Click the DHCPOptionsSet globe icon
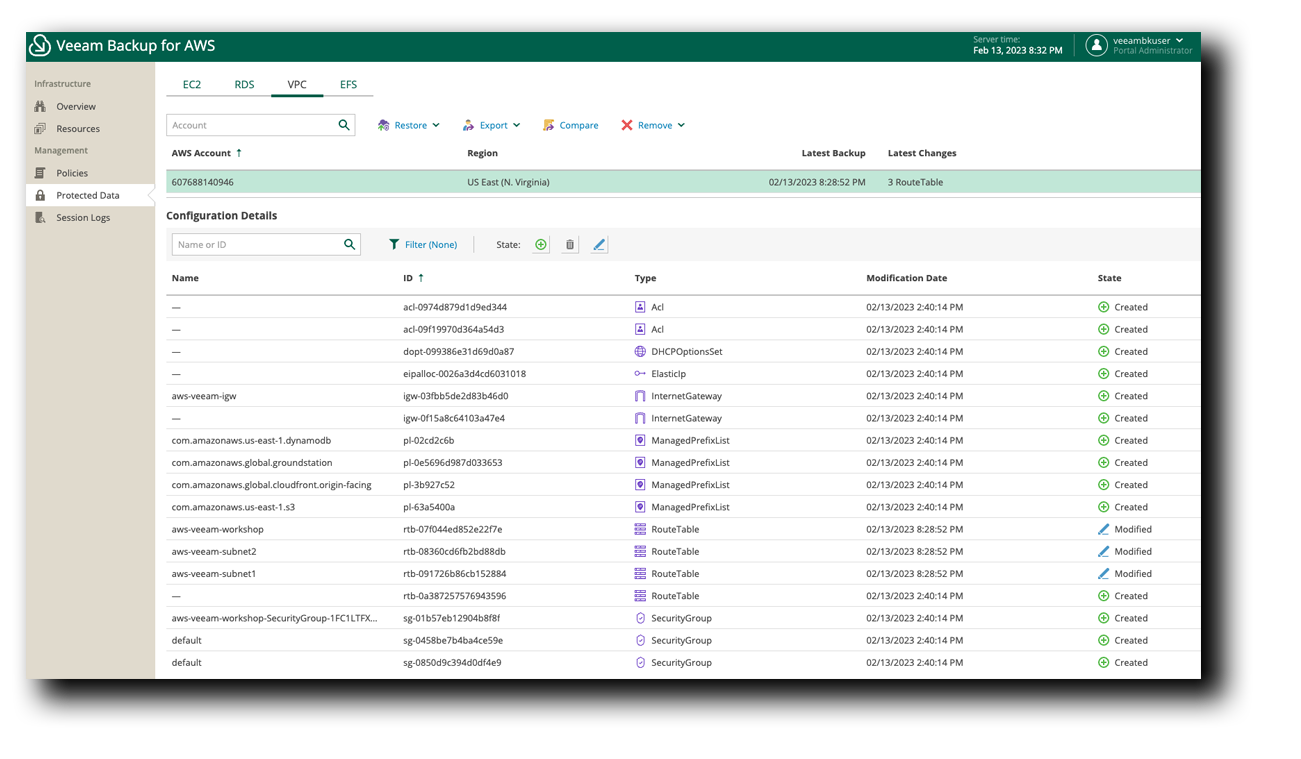 [640, 351]
